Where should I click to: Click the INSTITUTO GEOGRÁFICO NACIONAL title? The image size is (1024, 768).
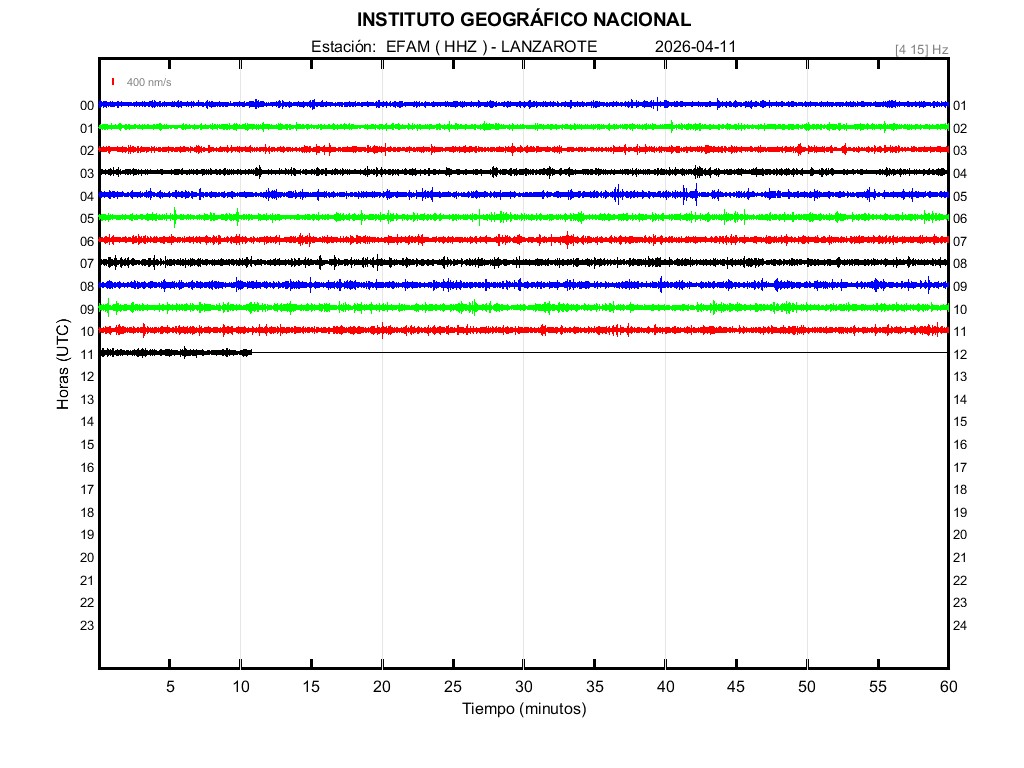[x=523, y=20]
